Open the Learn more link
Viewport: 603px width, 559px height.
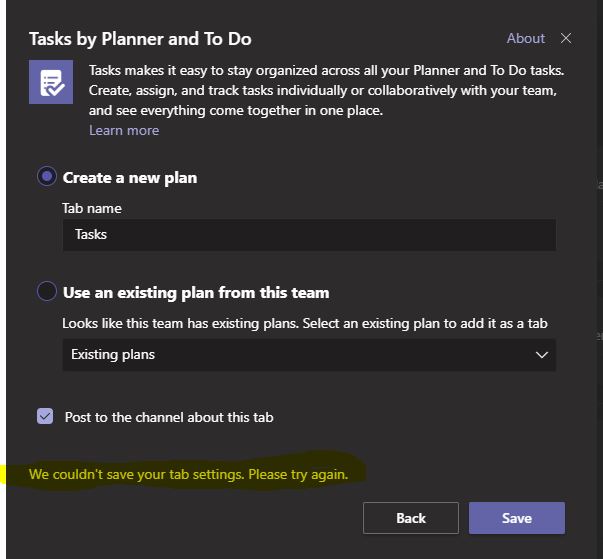124,130
